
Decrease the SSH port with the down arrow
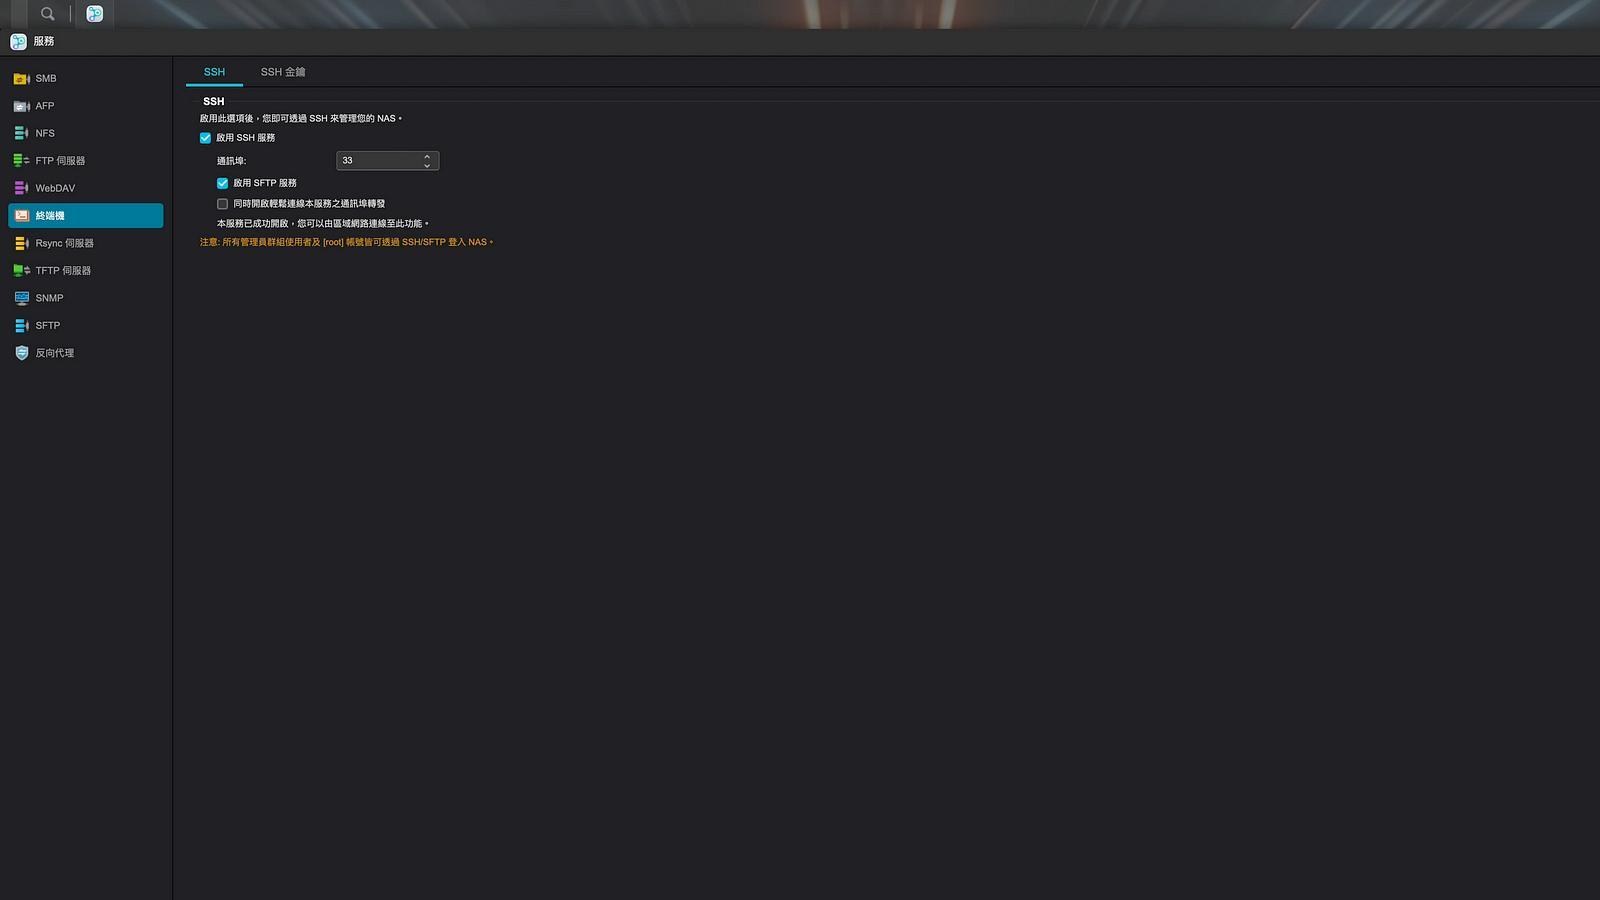tap(427, 165)
